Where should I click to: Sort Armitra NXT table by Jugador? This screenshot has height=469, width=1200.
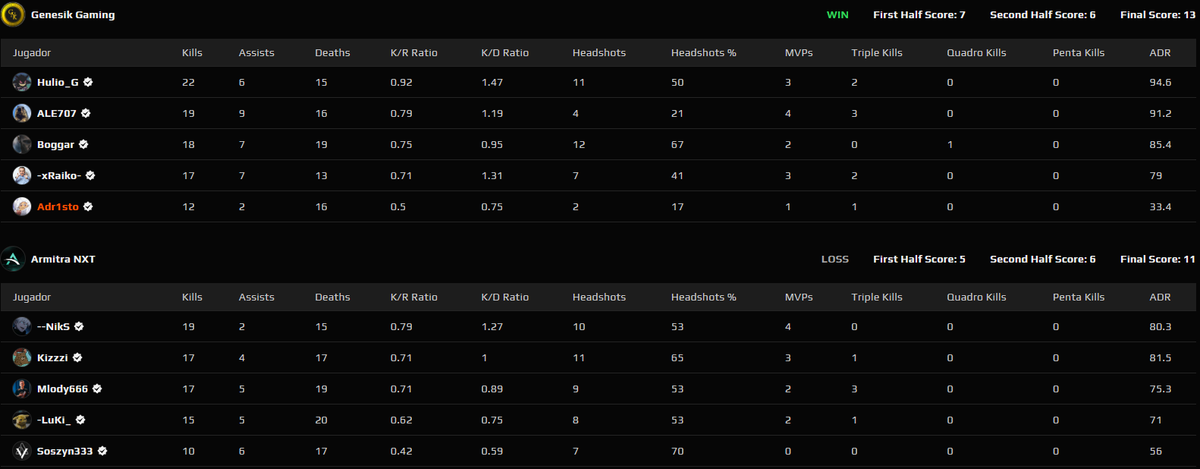[32, 297]
